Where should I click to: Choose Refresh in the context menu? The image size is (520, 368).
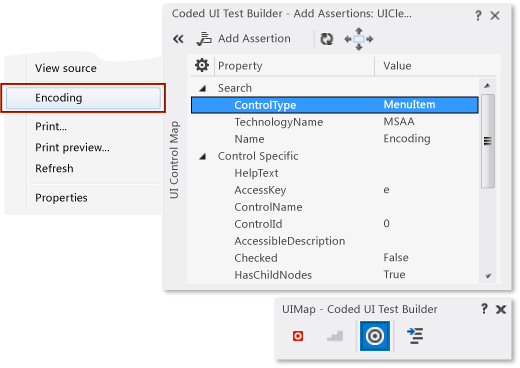pyautogui.click(x=54, y=169)
